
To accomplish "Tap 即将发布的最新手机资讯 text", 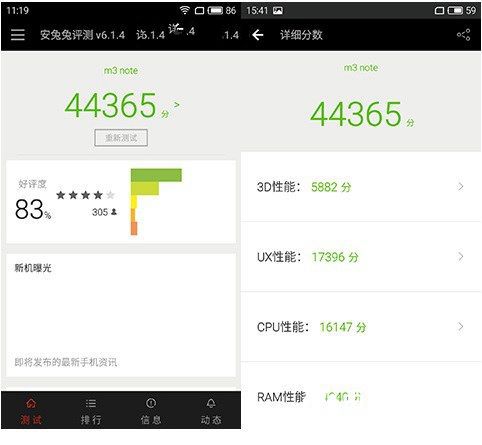I will point(66,362).
